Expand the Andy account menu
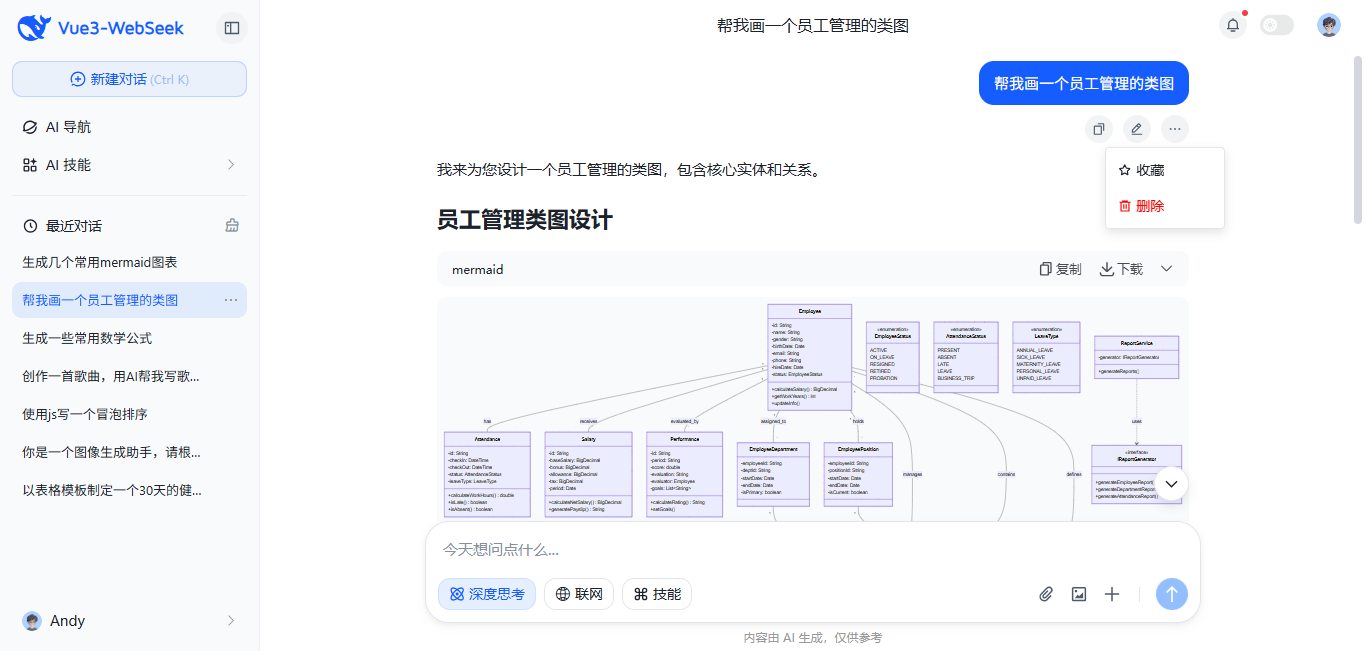 [x=129, y=621]
